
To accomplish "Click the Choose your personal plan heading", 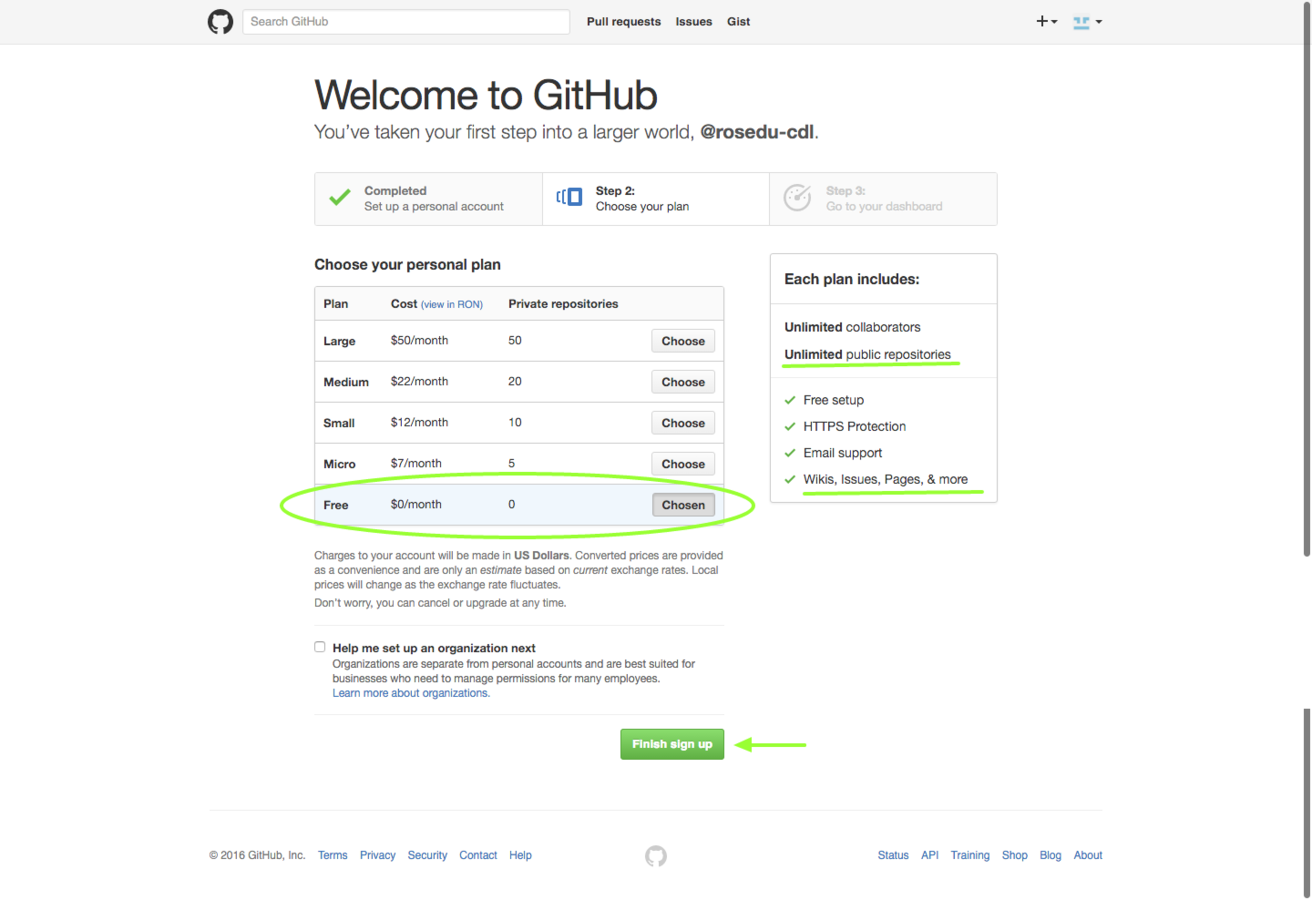I will (407, 265).
